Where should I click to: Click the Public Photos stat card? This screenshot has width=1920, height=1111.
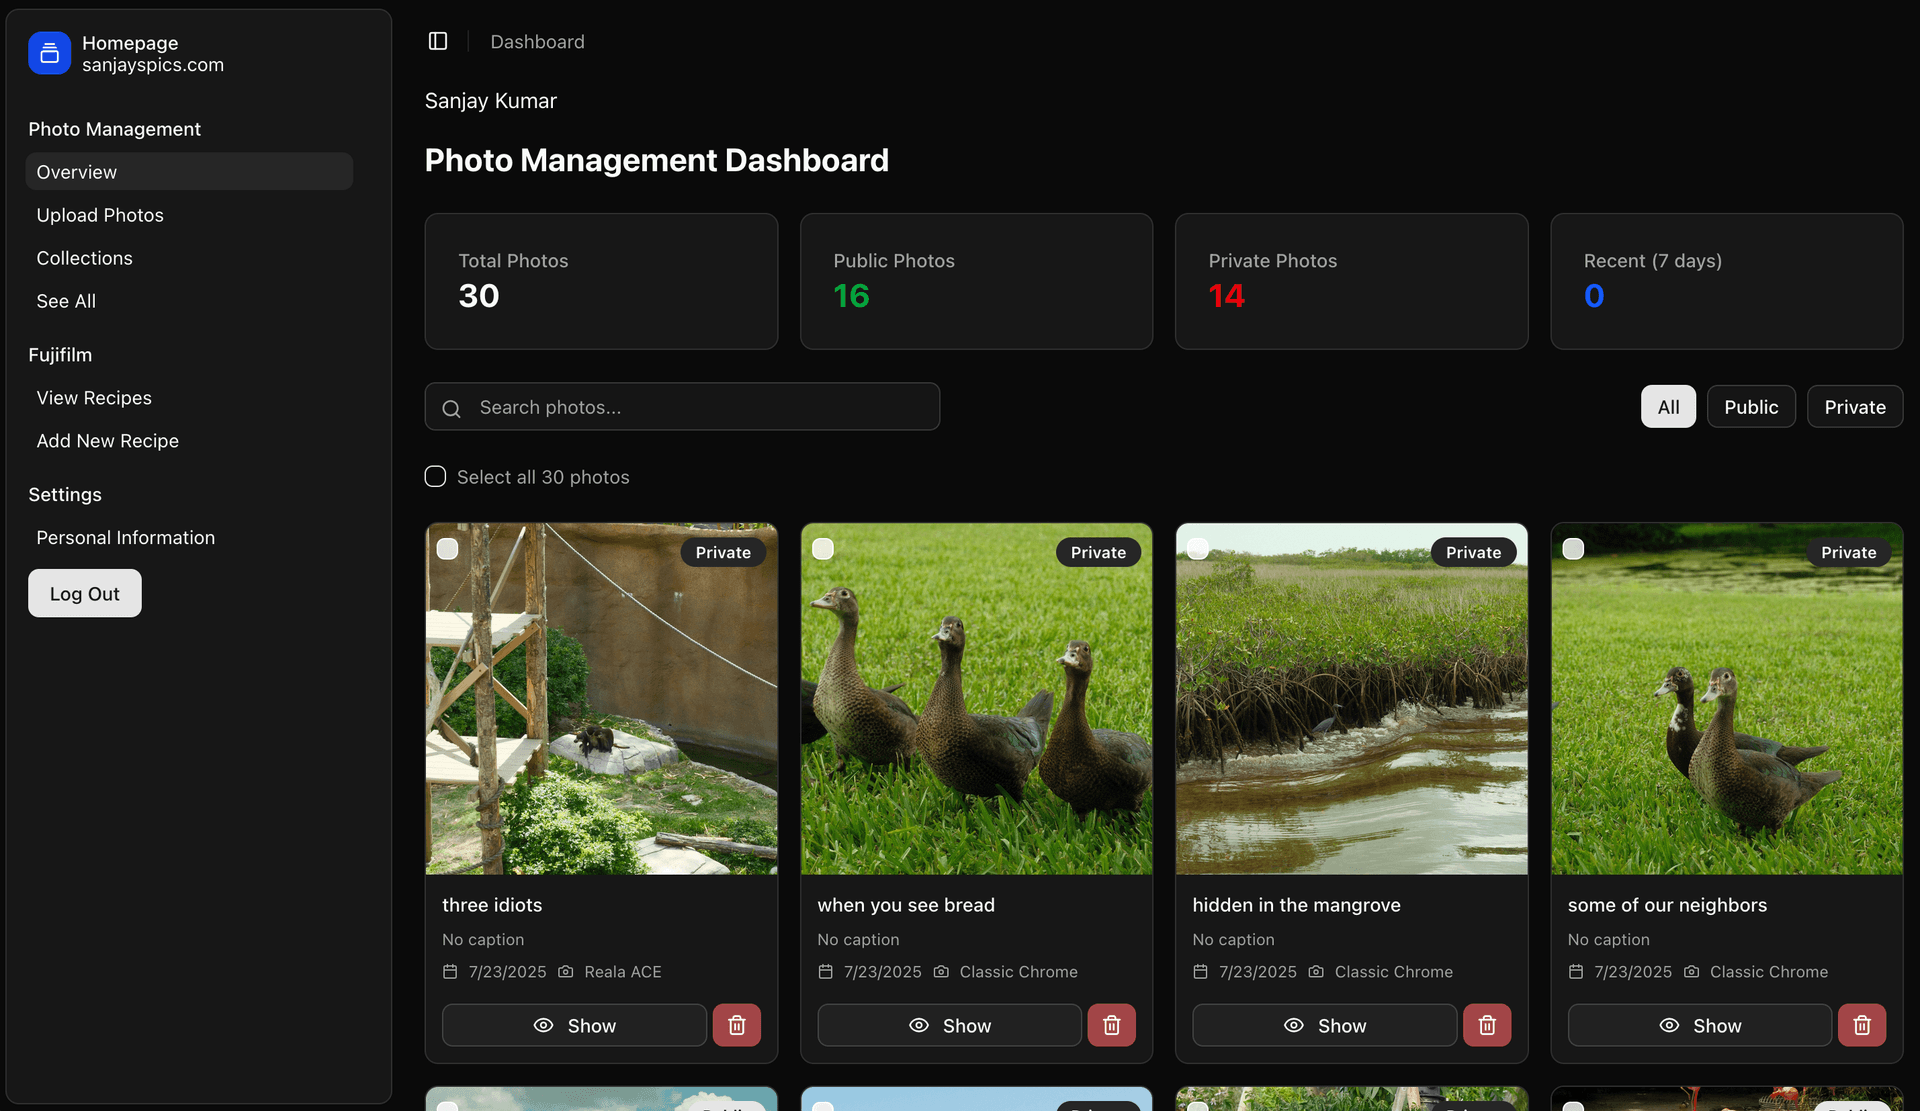click(x=976, y=281)
